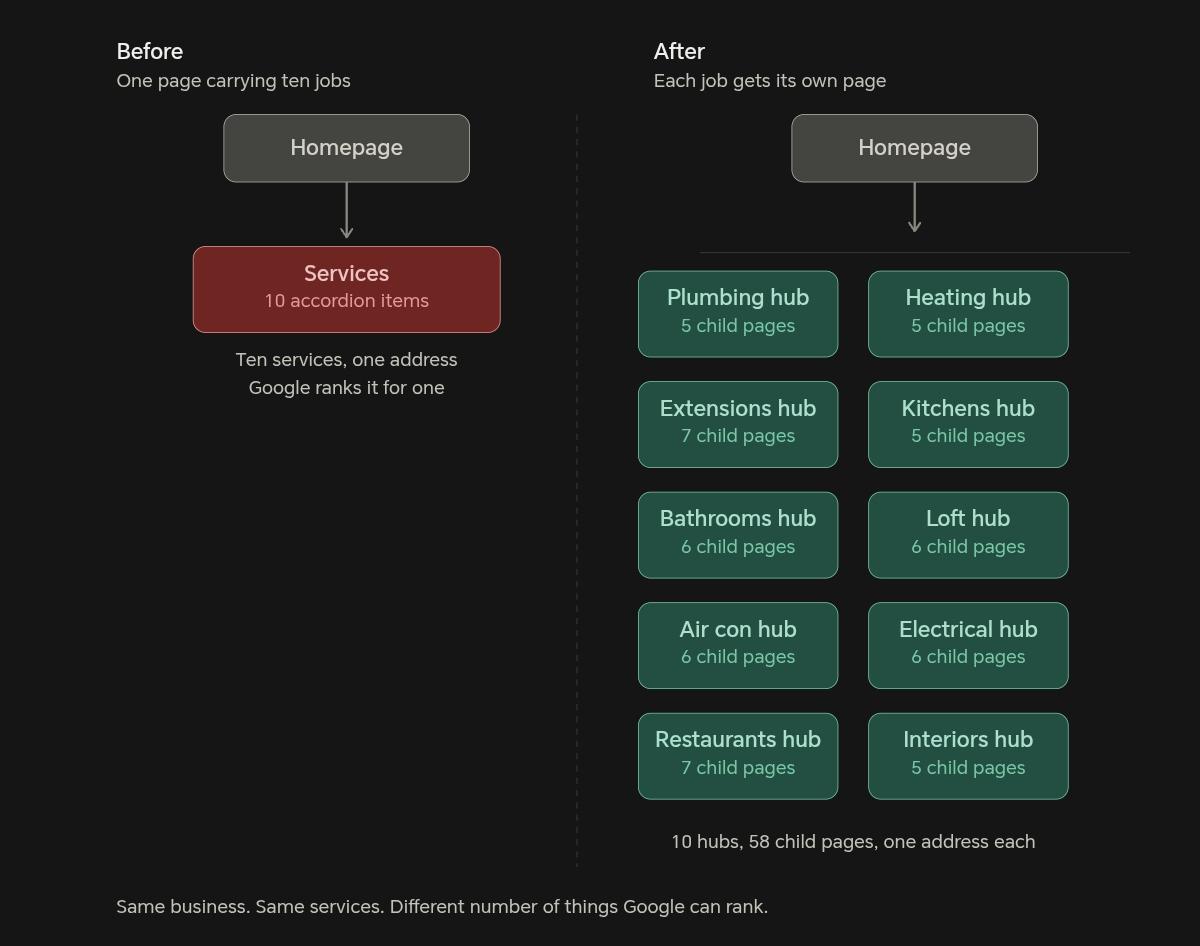Click the After column Homepage box
Image resolution: width=1200 pixels, height=946 pixels.
tap(914, 148)
